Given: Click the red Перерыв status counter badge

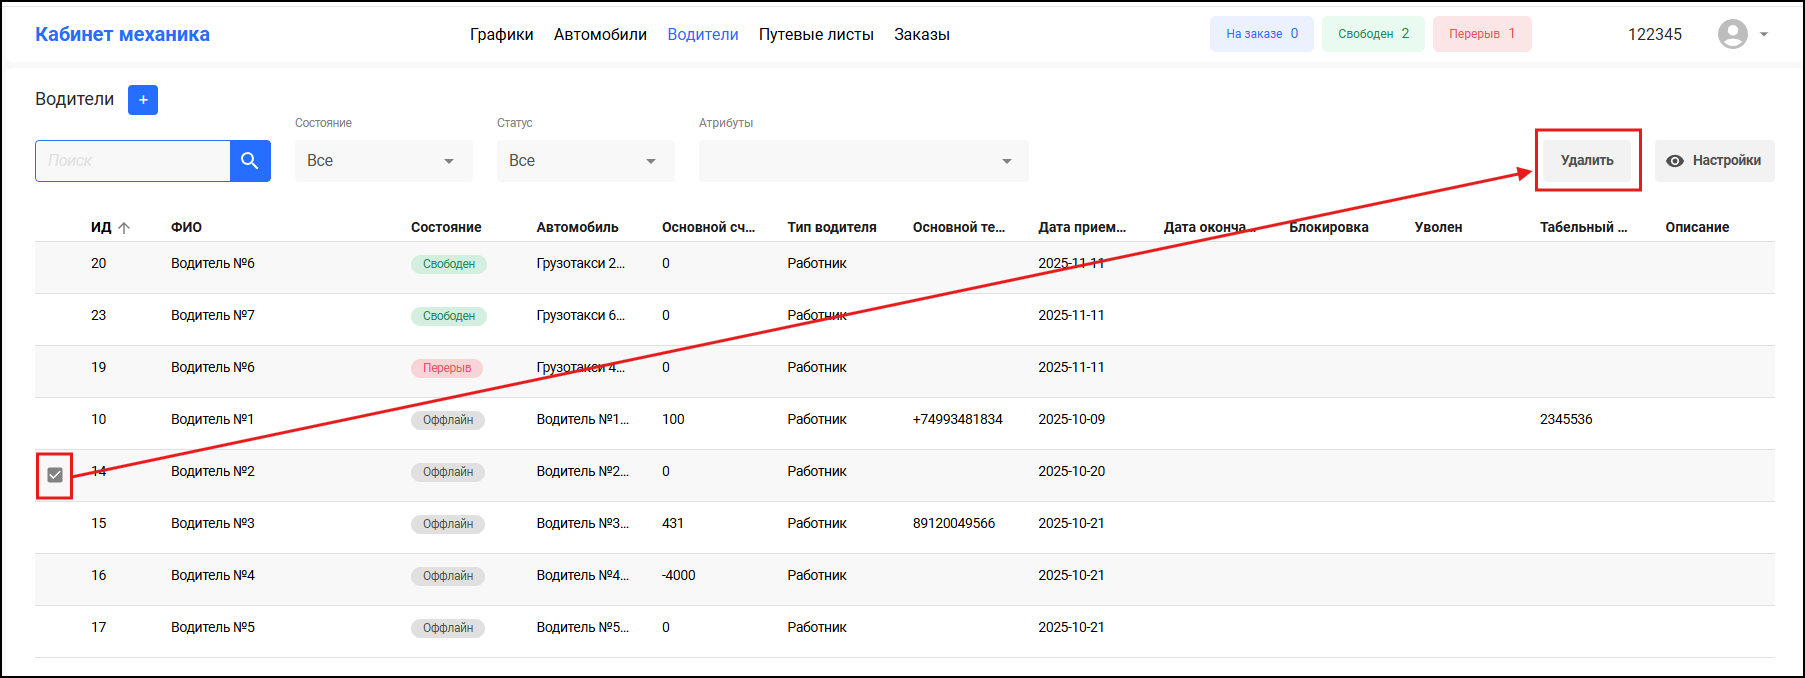Looking at the screenshot, I should tap(1481, 34).
